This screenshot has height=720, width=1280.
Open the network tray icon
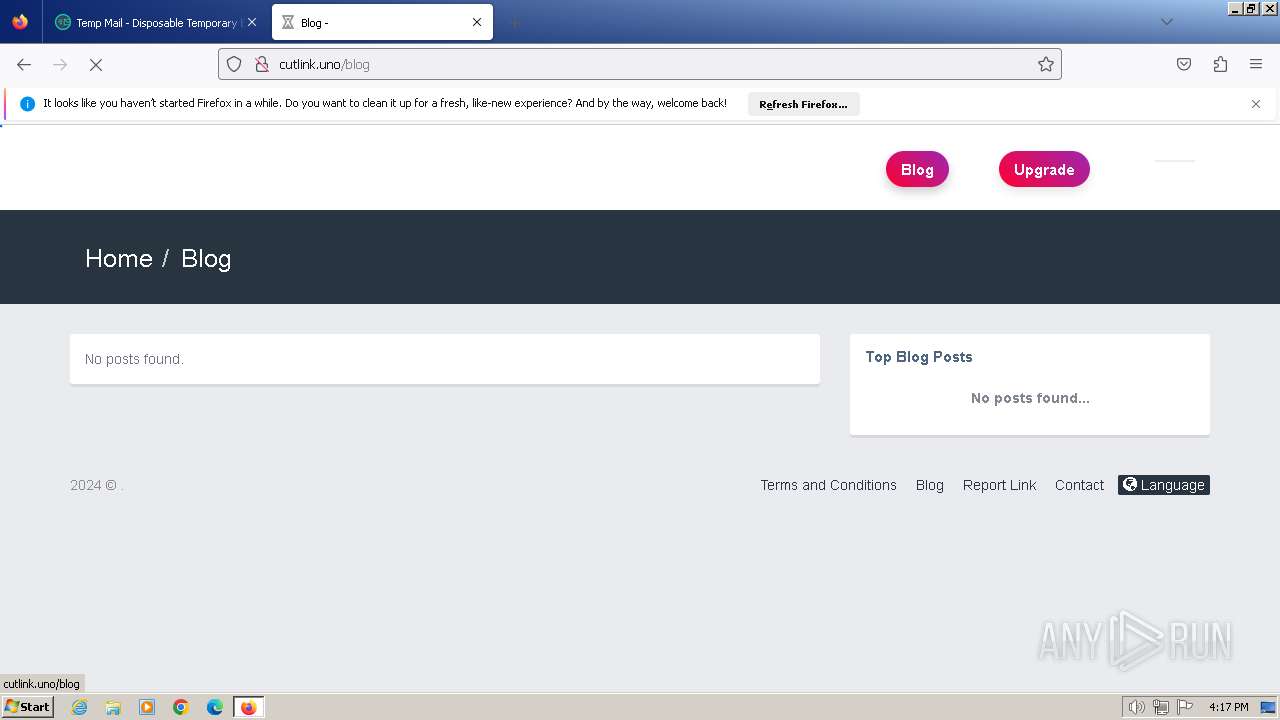1161,707
